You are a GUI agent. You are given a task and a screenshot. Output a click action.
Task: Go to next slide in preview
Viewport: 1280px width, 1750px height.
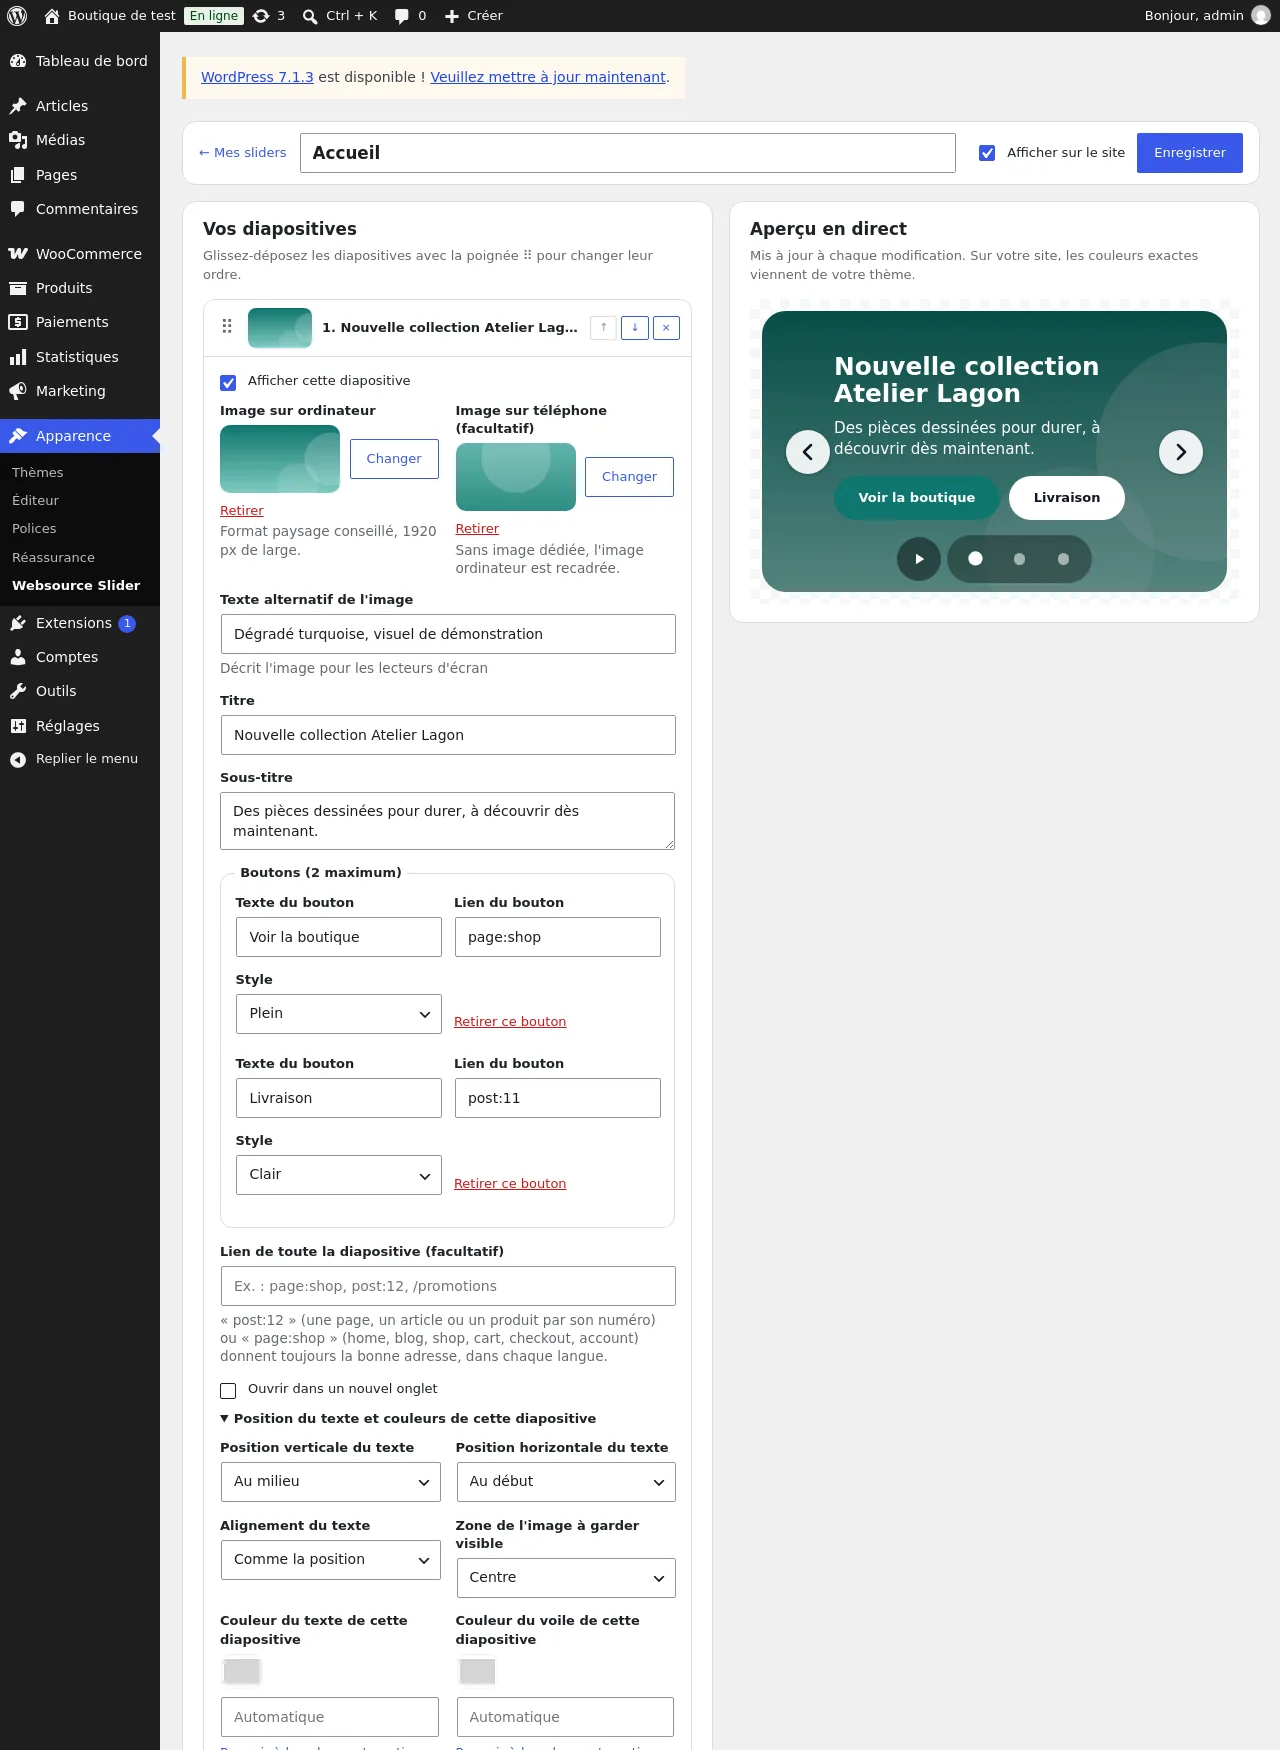click(1181, 452)
